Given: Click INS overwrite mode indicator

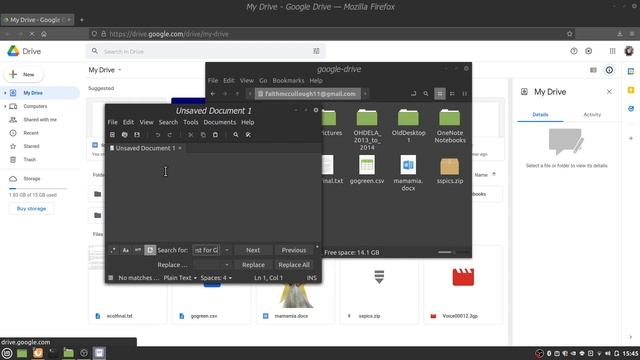Looking at the screenshot, I should 311,278.
